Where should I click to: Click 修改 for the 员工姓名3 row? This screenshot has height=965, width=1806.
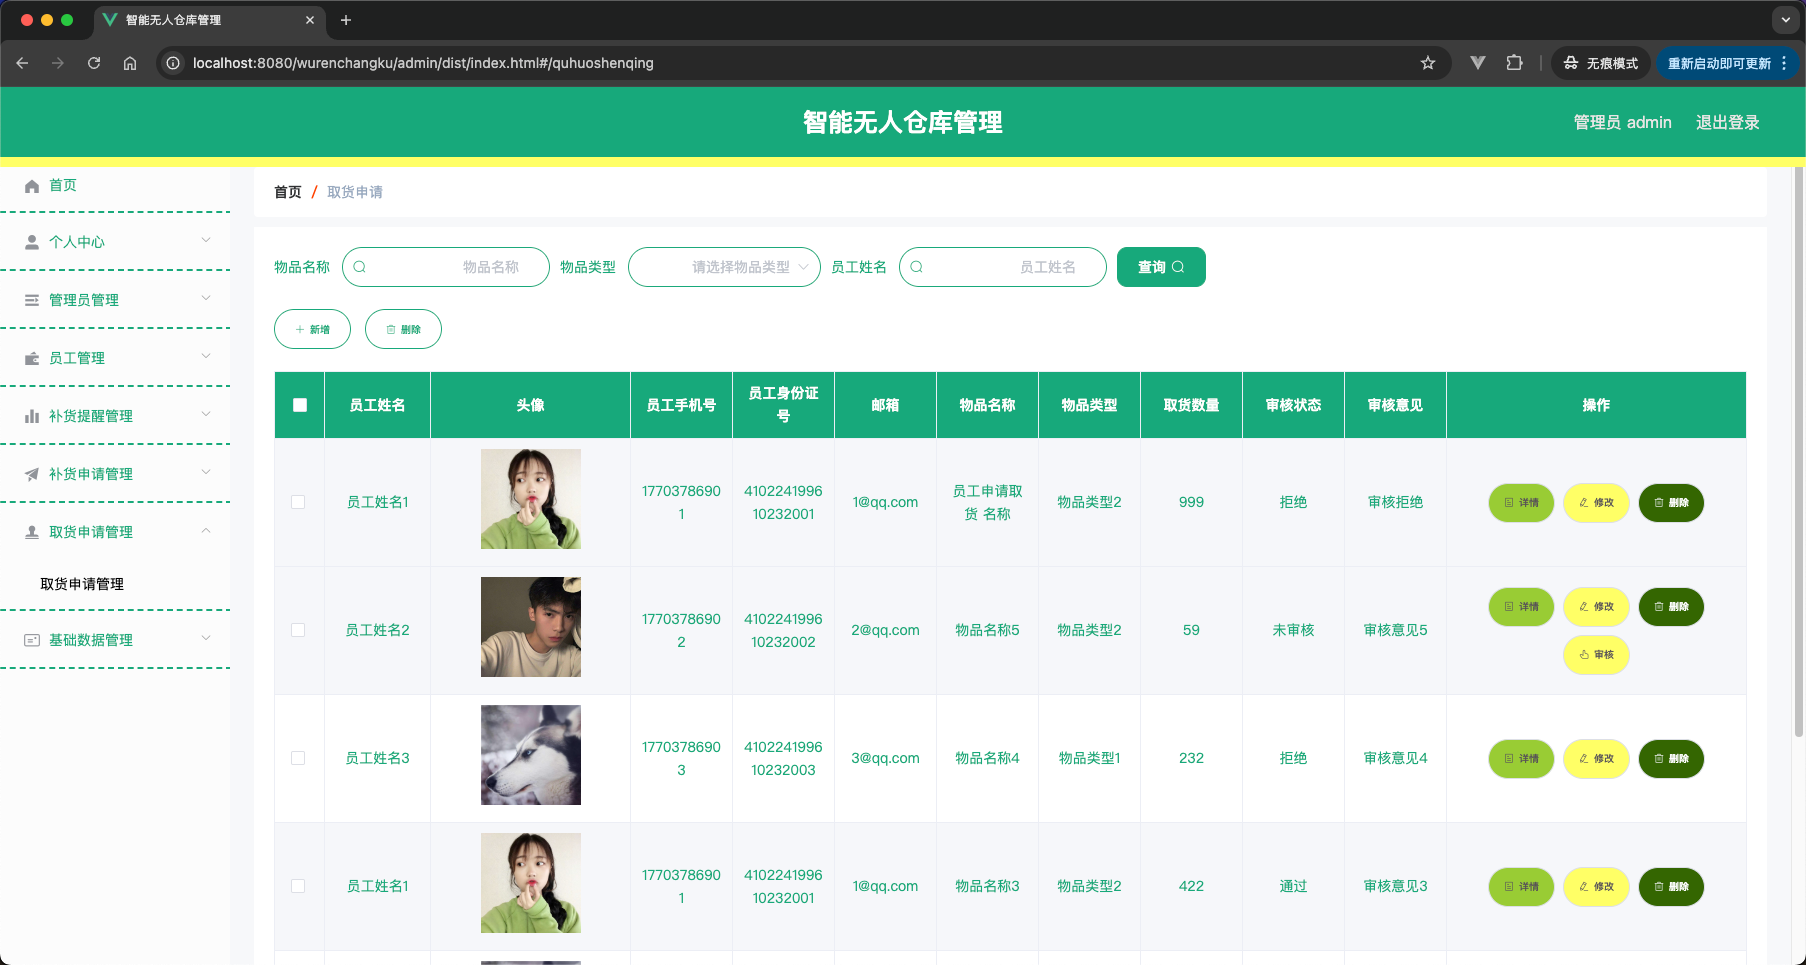tap(1596, 759)
